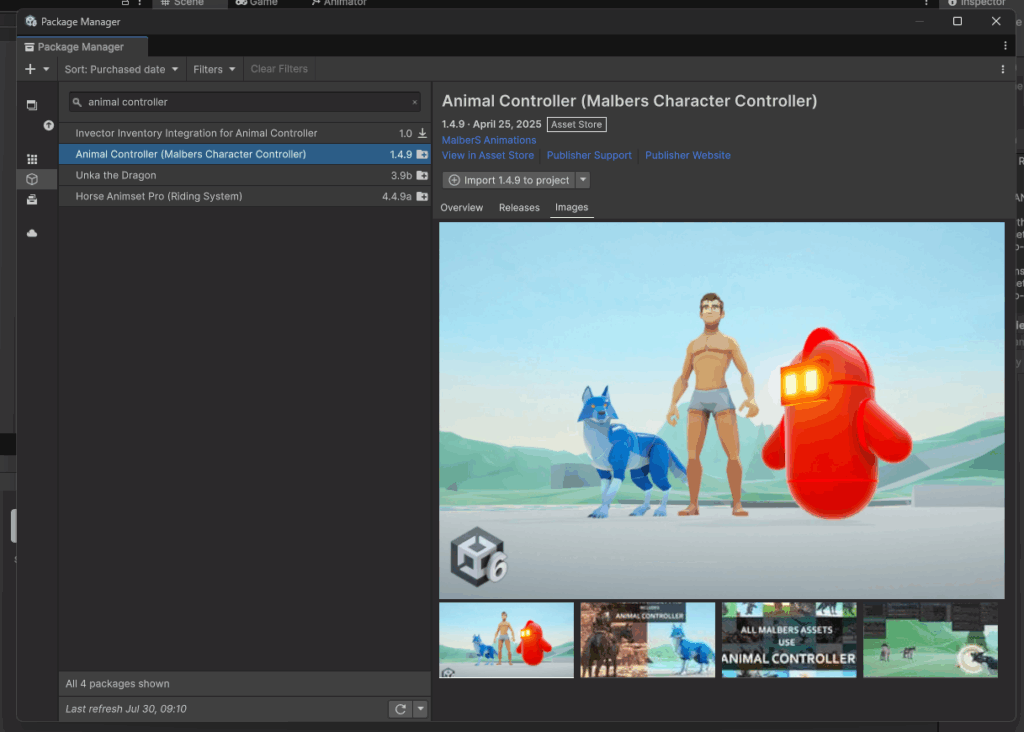Click the Package Manager window tab

click(x=82, y=47)
